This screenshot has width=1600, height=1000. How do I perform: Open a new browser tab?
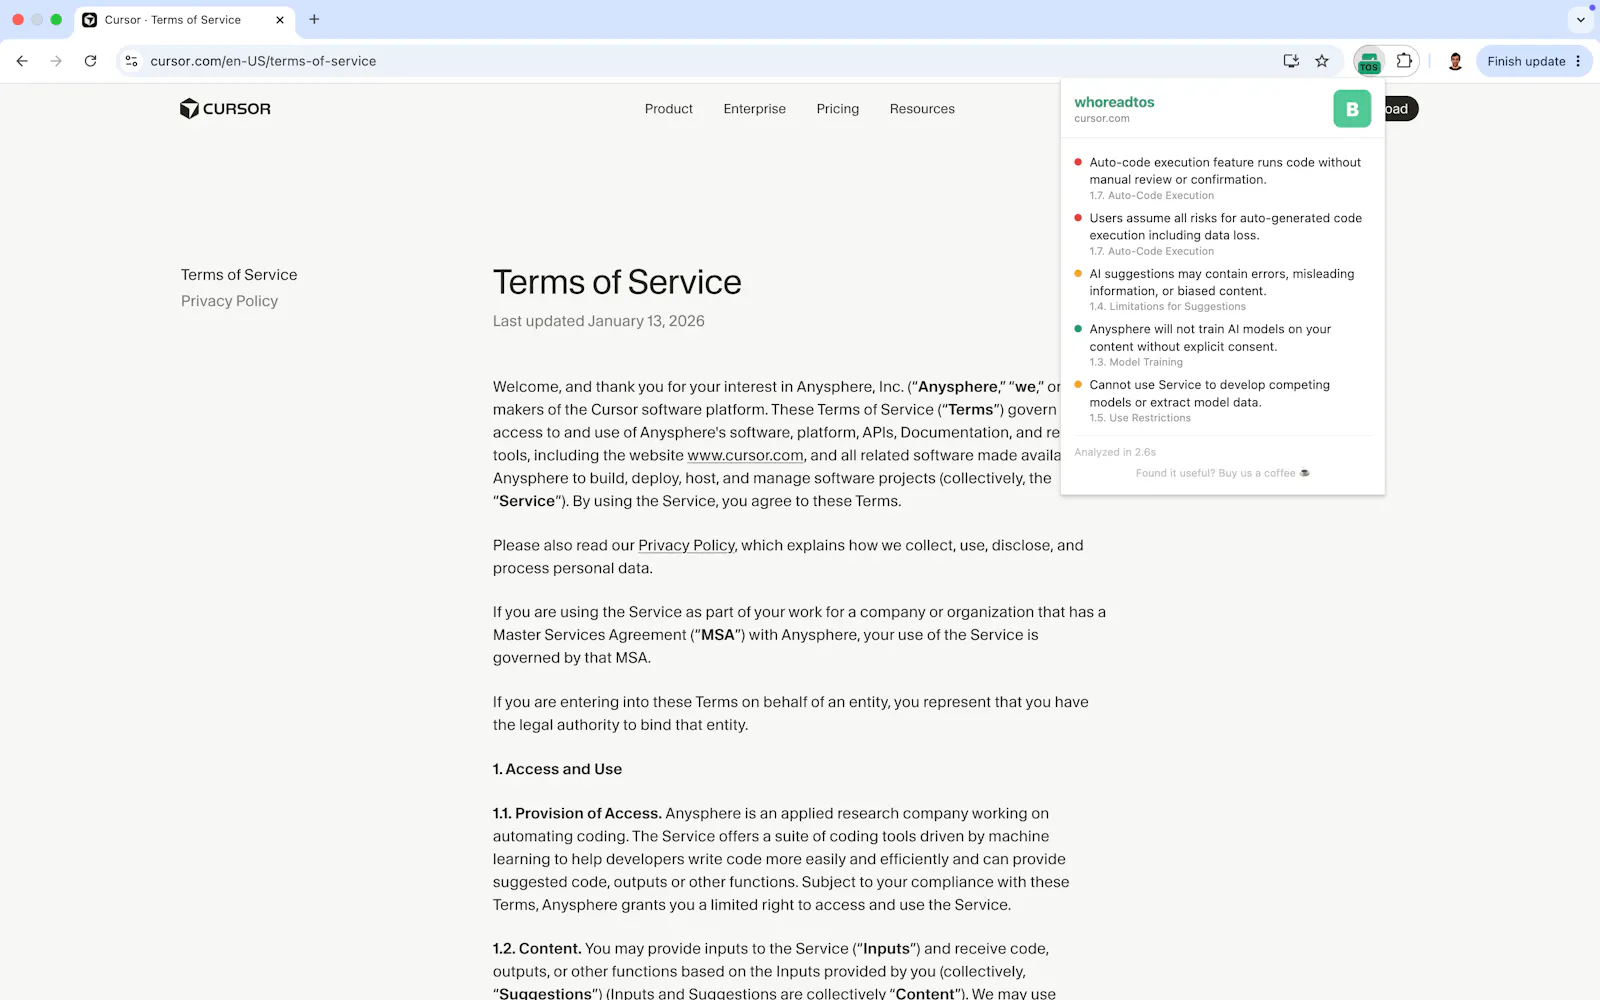[x=314, y=19]
